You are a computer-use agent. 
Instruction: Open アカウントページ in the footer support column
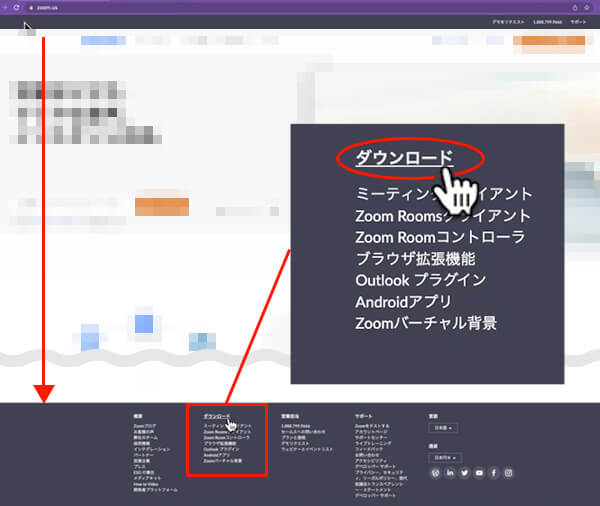pos(371,432)
